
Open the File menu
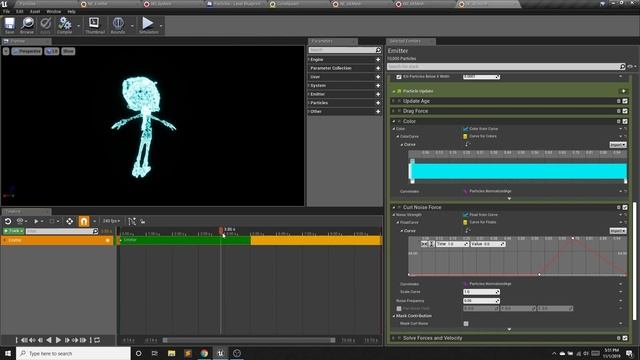click(6, 11)
